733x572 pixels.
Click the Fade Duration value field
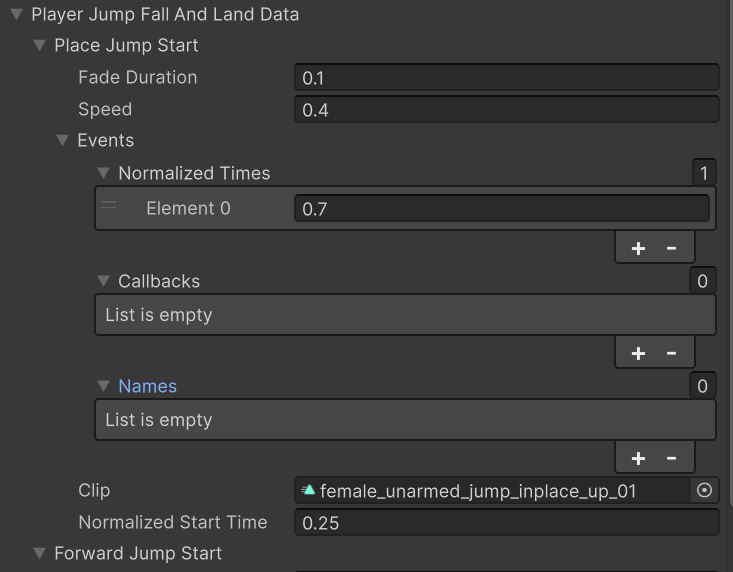click(x=506, y=78)
